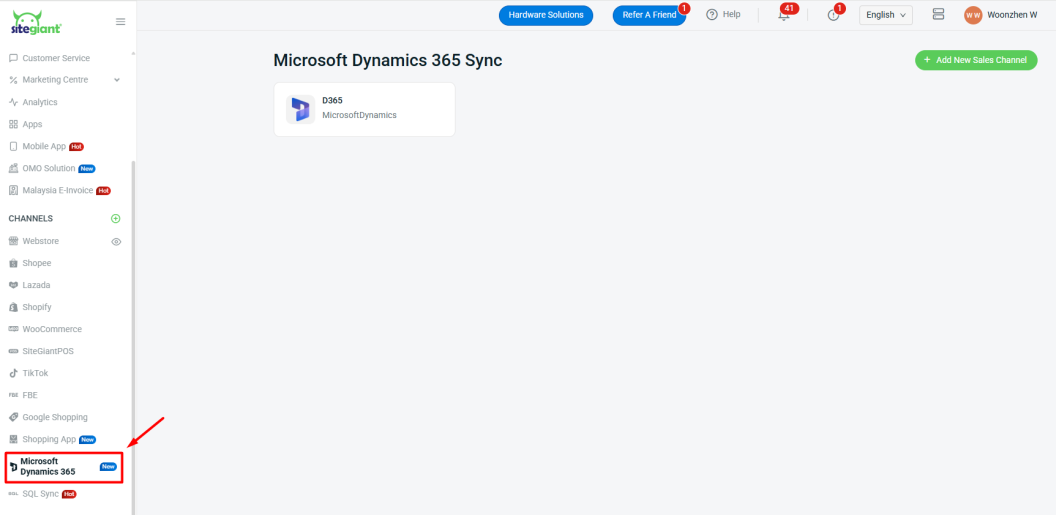Viewport: 1056px width, 515px height.
Task: Click the Refer A Friend button
Action: point(649,15)
